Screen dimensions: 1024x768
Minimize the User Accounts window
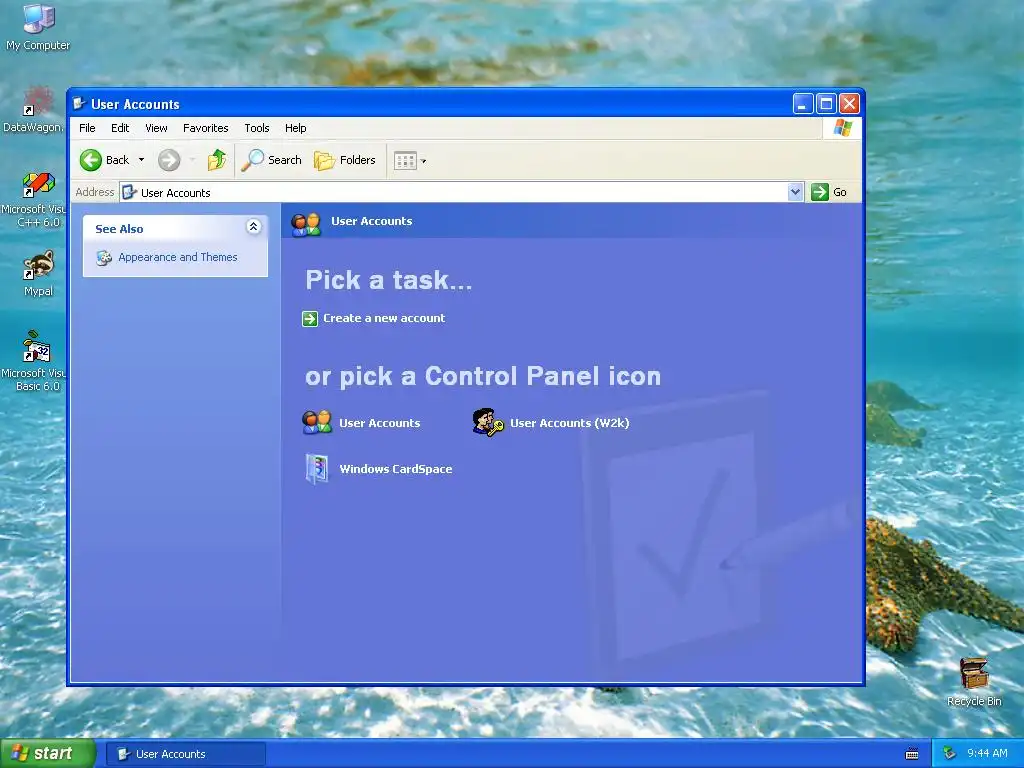(803, 104)
